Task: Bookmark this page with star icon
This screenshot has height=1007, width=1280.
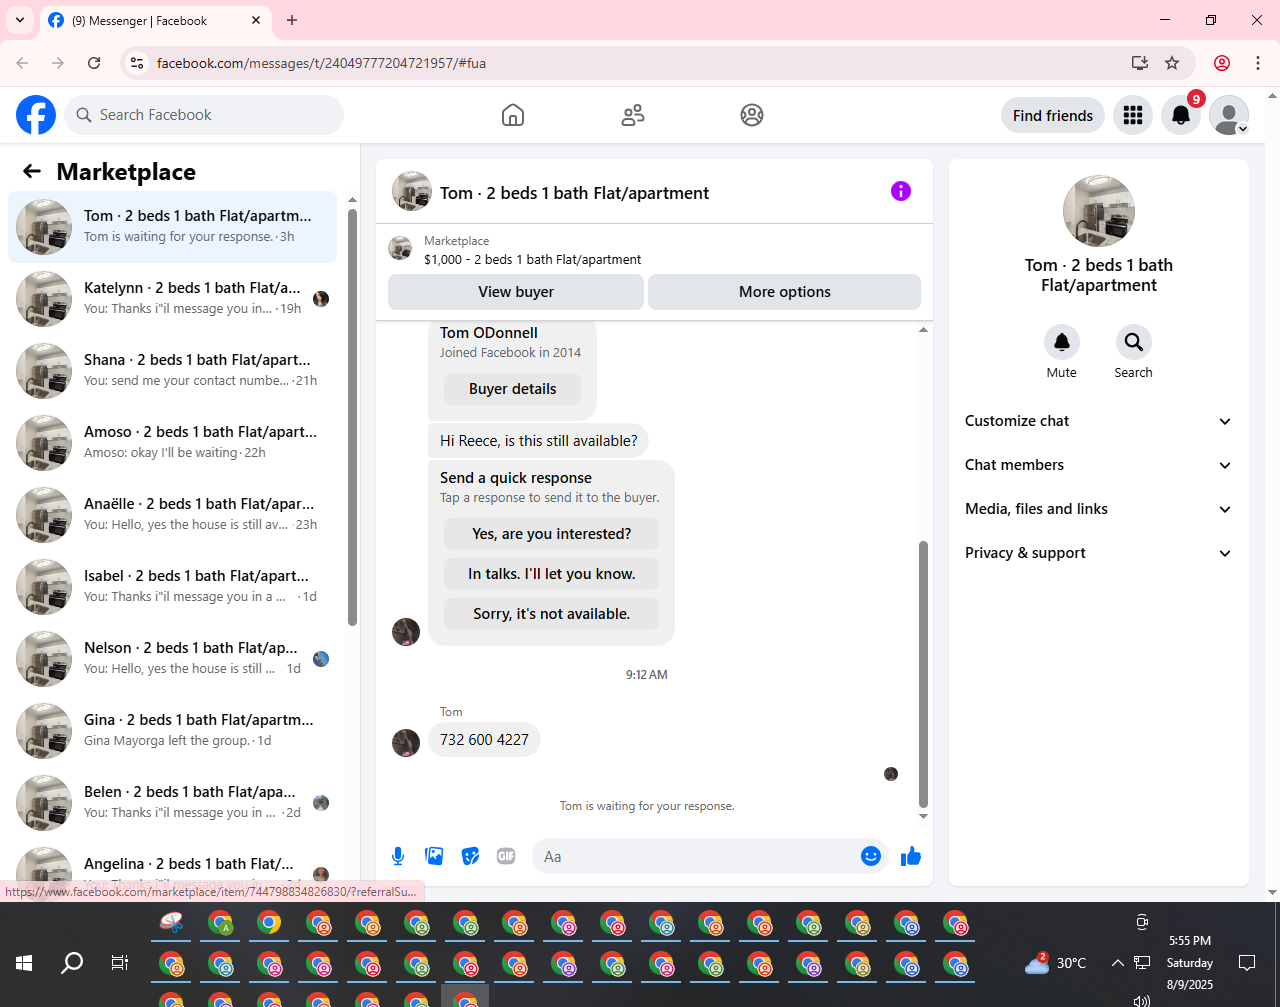Action: [x=1172, y=63]
